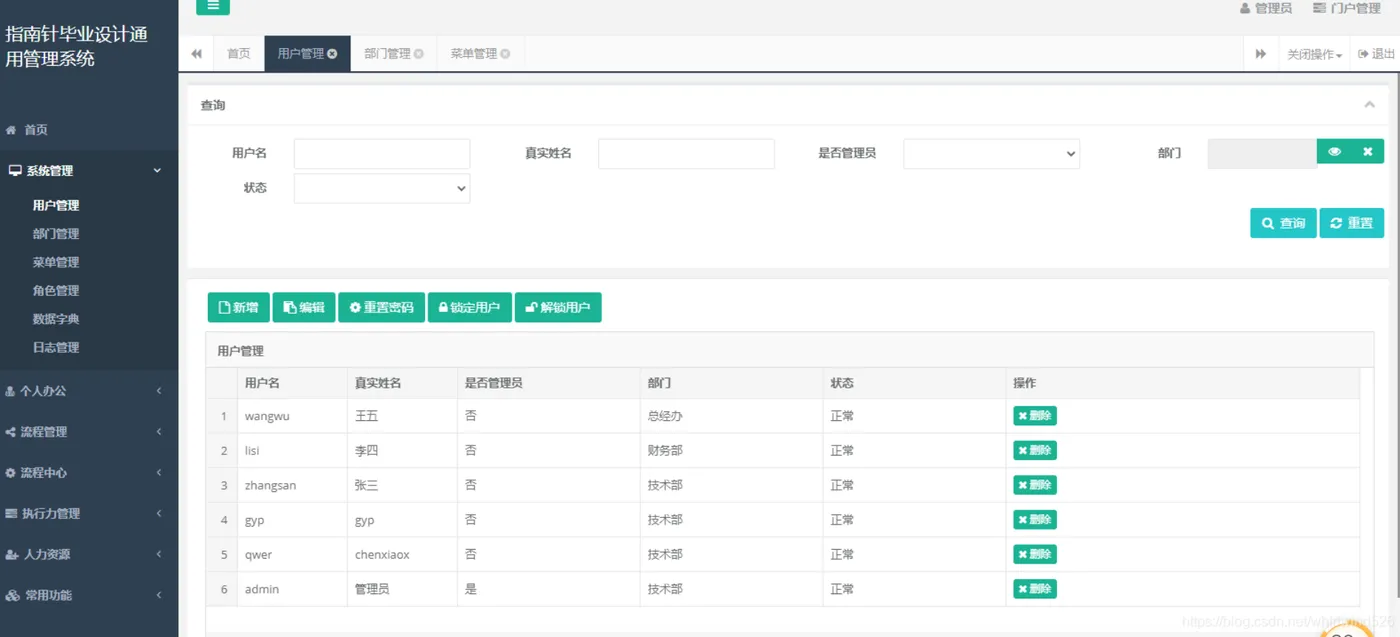Delete the zhangsan row with 删除
1400x637 pixels.
pos(1034,485)
